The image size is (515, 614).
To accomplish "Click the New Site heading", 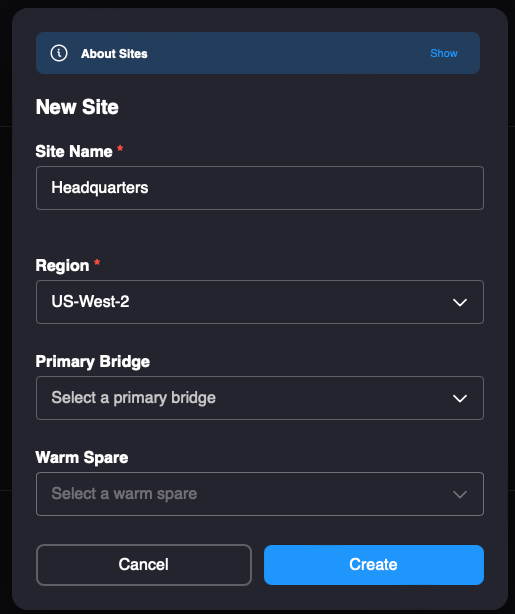I will 77,107.
